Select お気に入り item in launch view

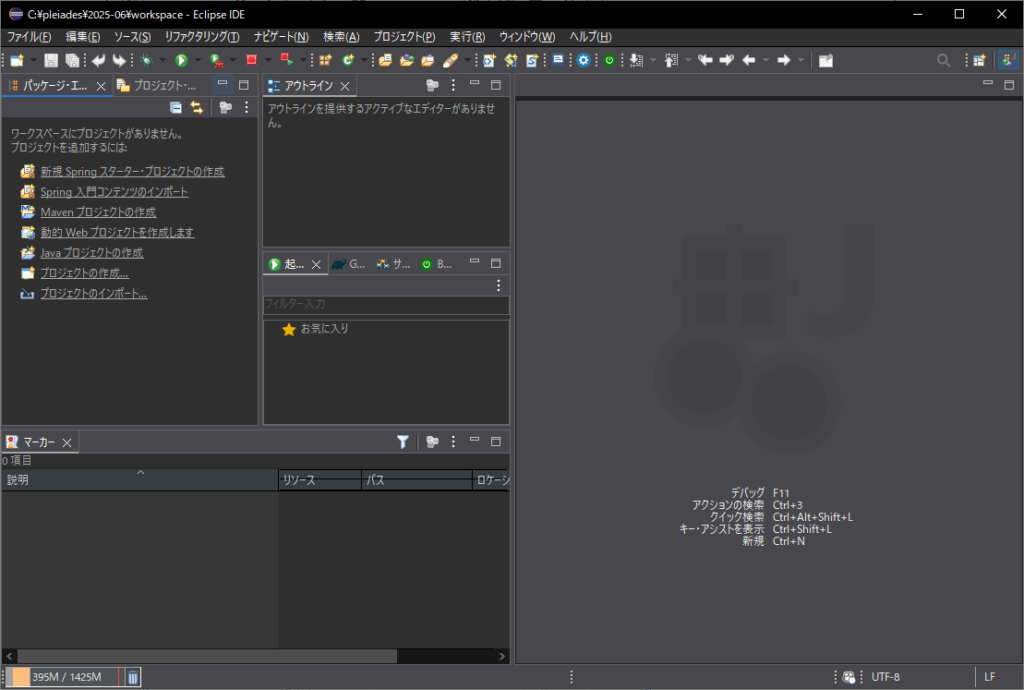point(324,329)
